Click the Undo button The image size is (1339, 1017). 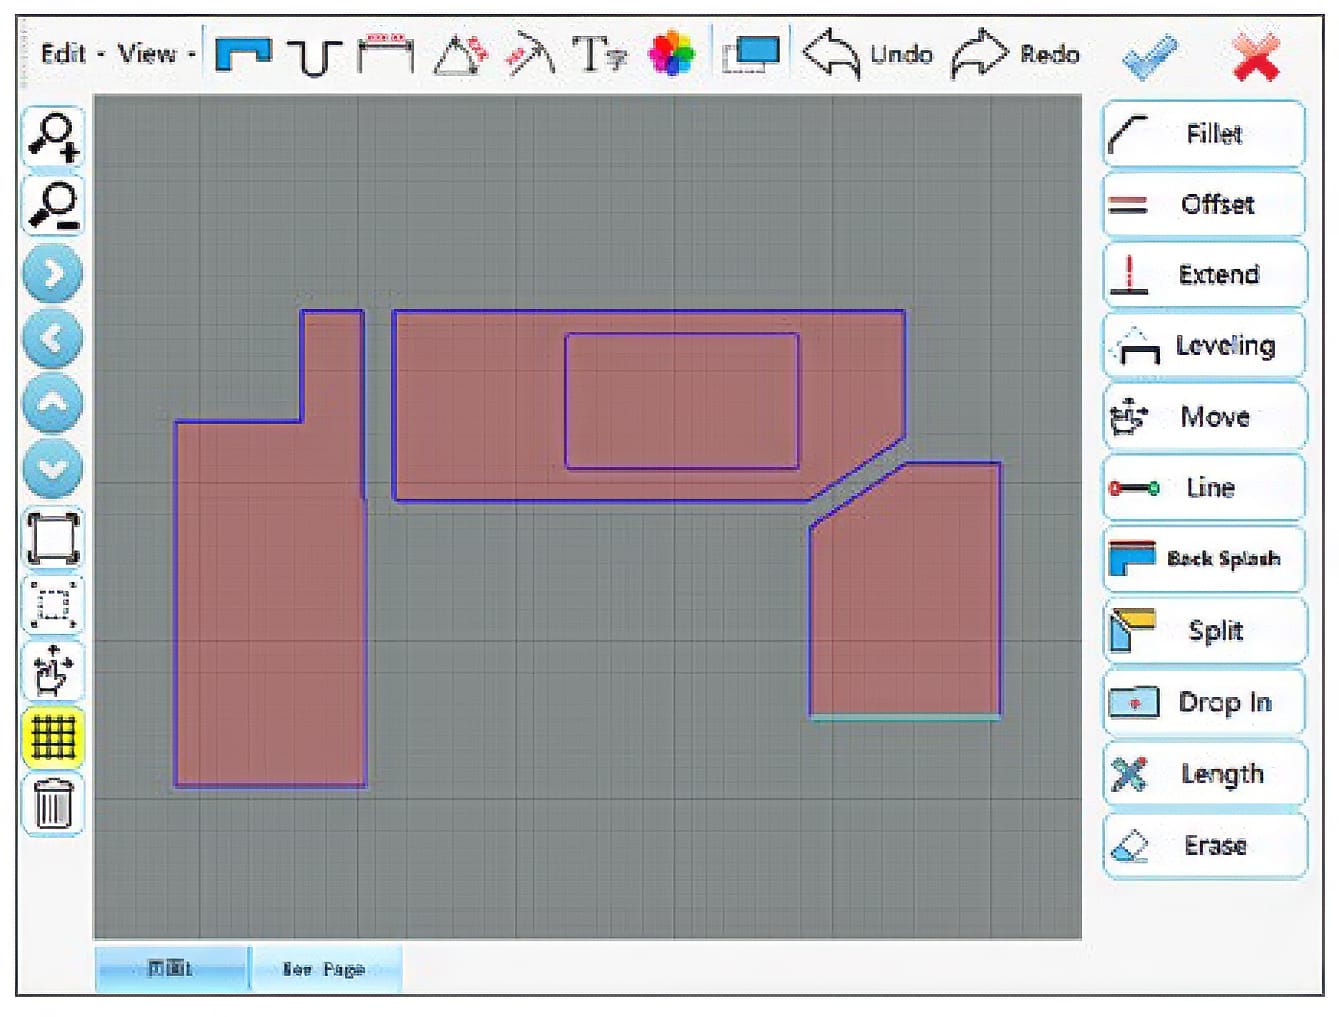pyautogui.click(x=867, y=54)
